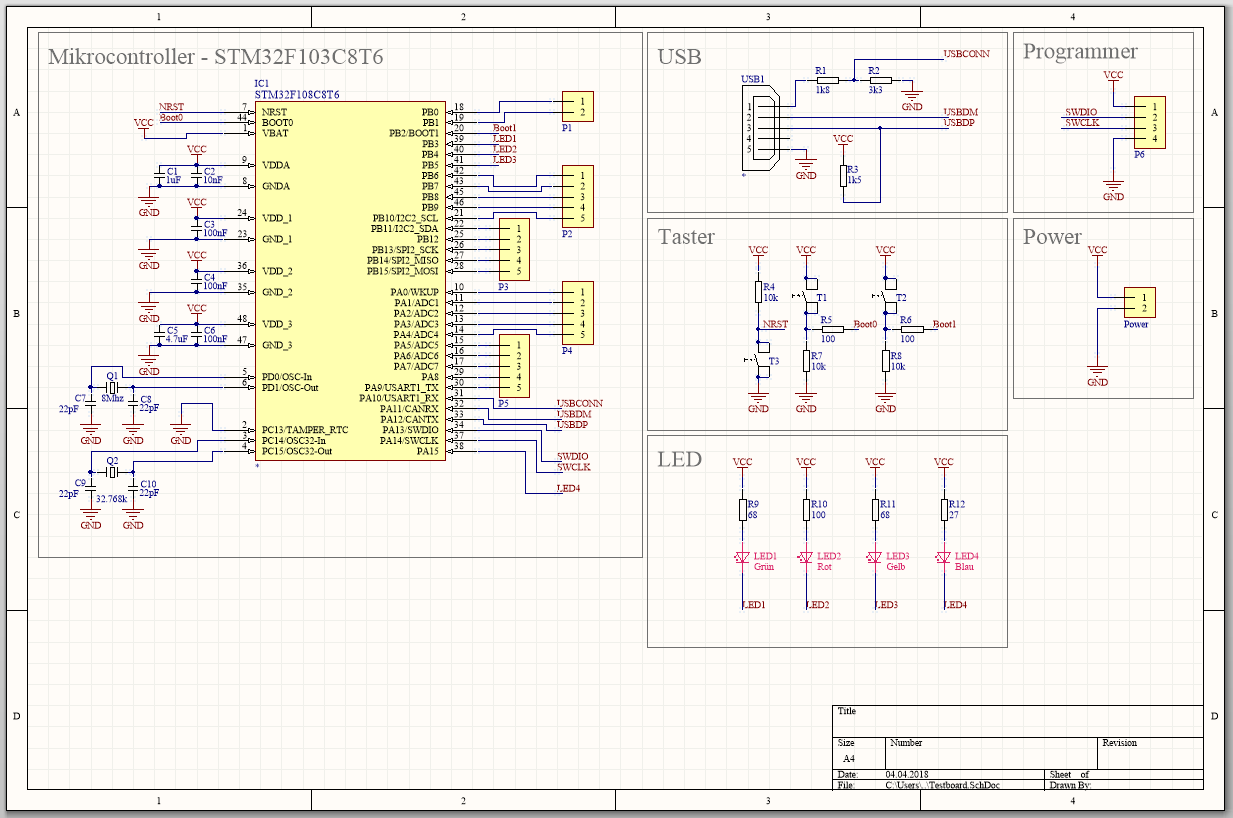Select capacitor C4 100nF

197,282
